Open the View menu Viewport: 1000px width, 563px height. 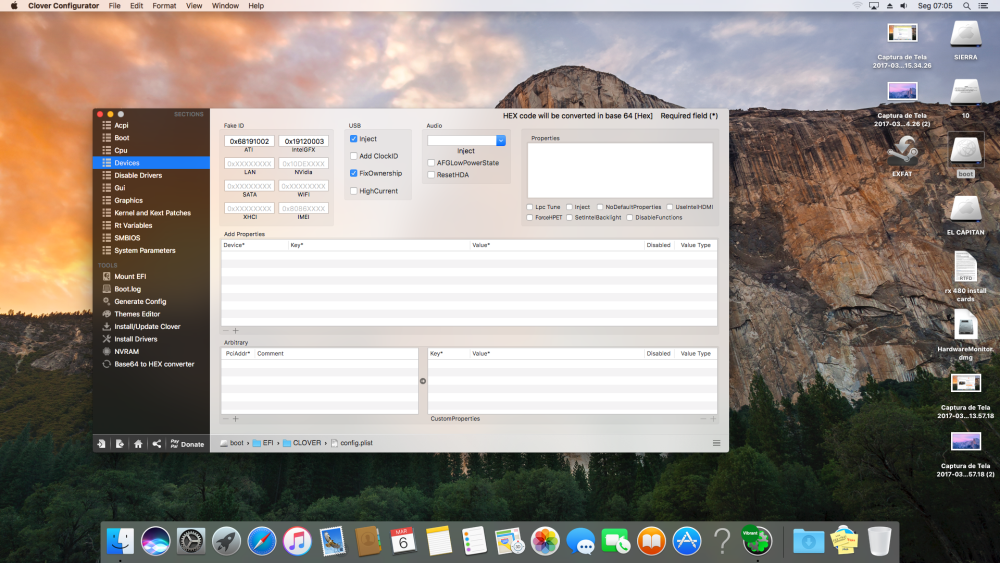194,6
